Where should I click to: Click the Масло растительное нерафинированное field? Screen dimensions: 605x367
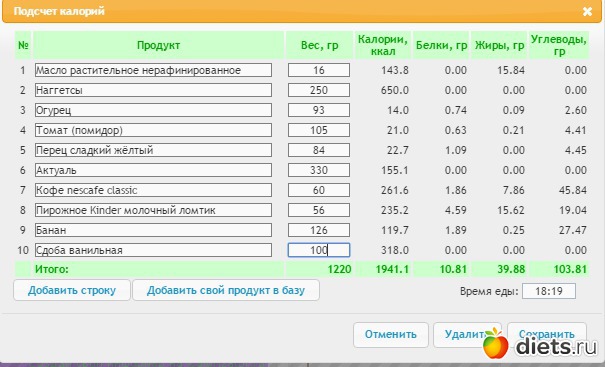point(153,70)
